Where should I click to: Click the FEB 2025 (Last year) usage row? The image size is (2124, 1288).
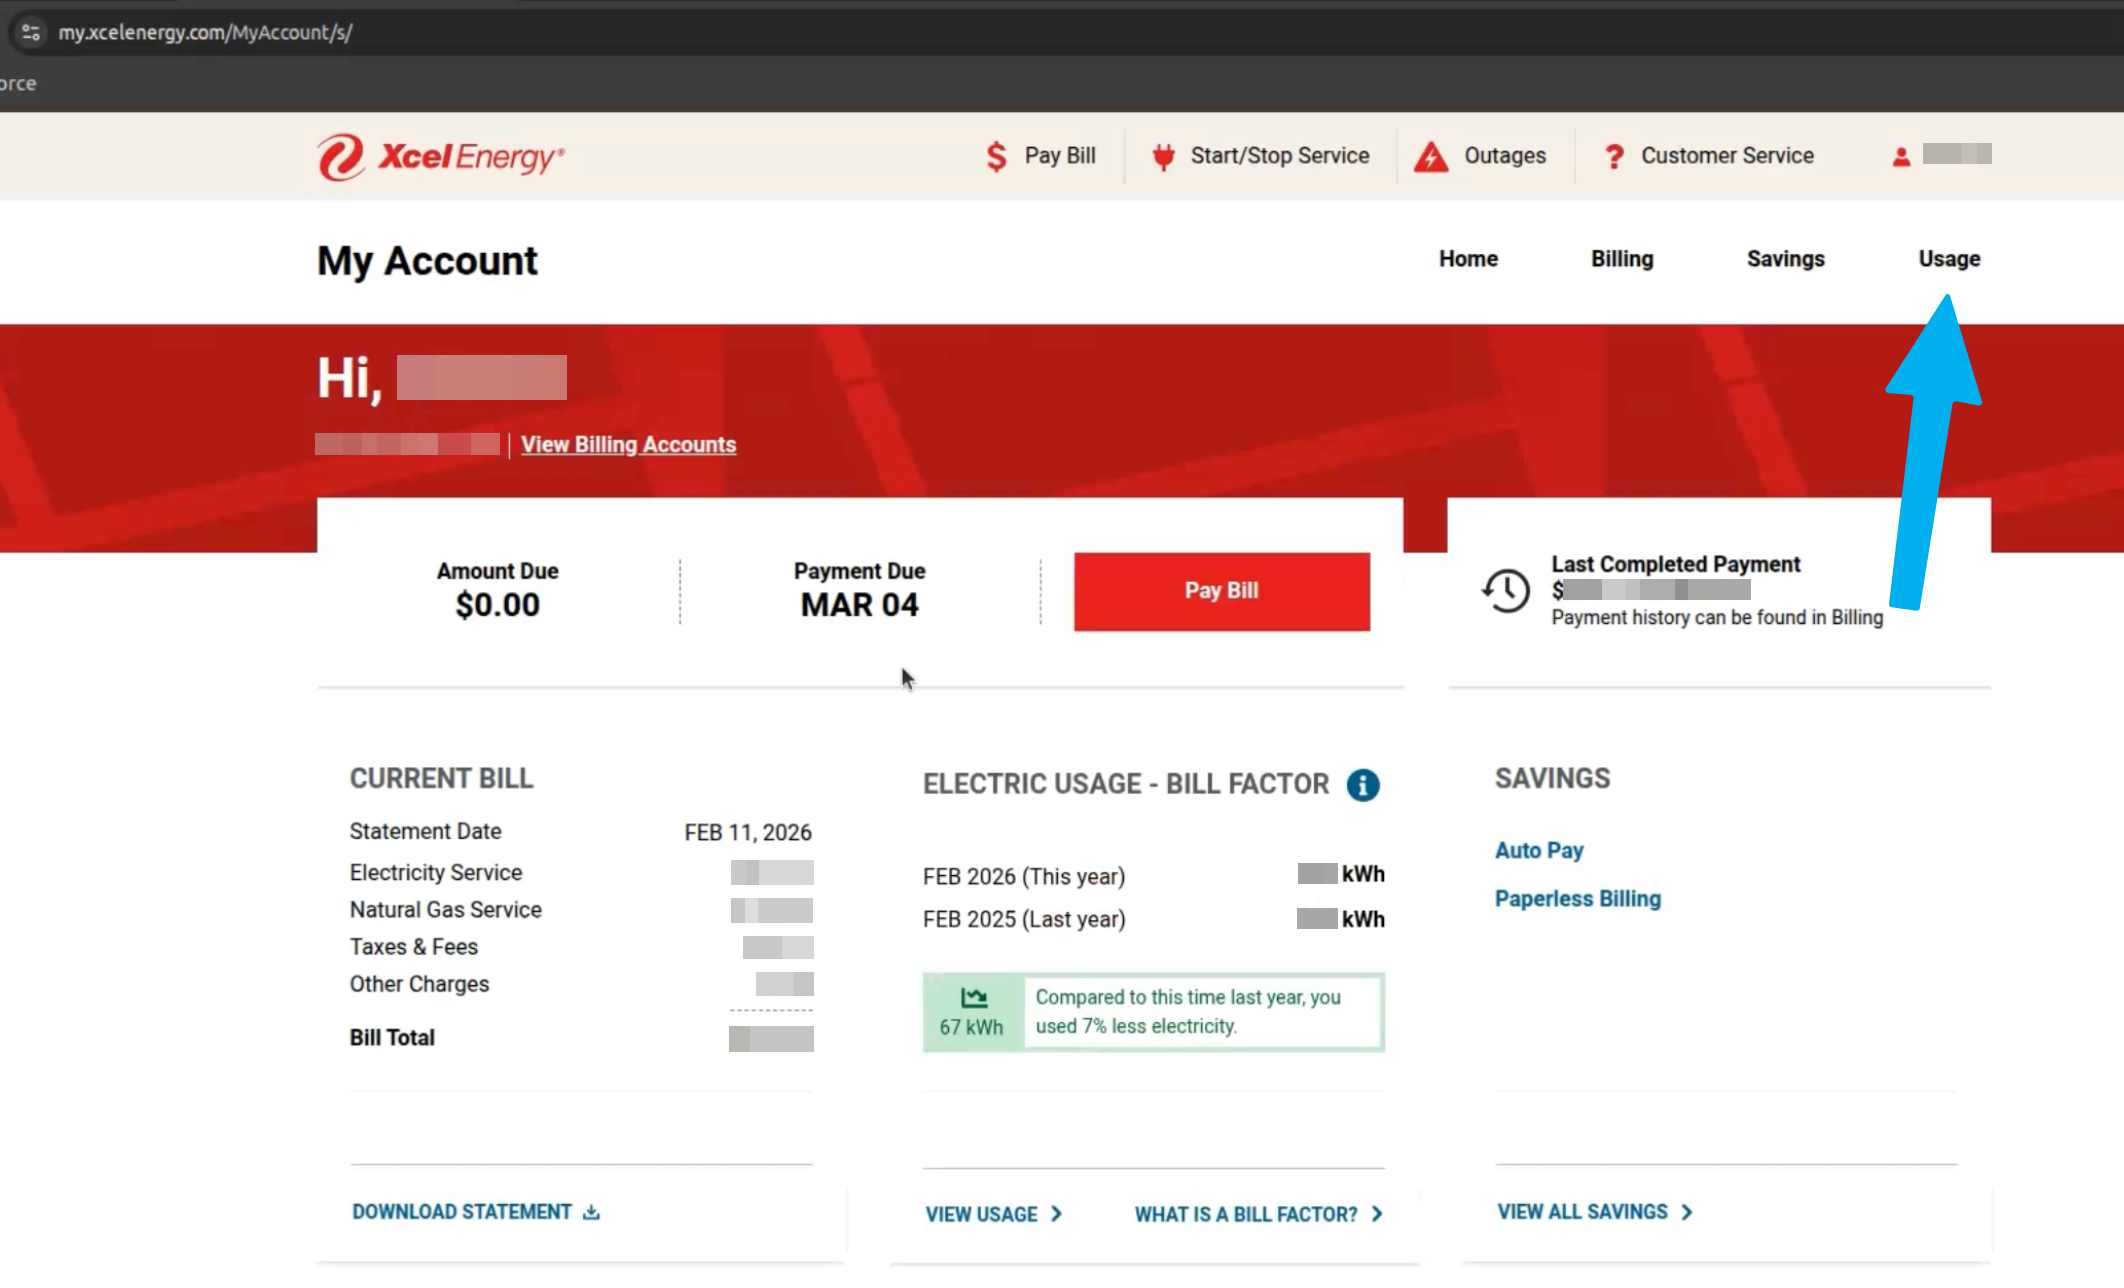[x=1153, y=919]
